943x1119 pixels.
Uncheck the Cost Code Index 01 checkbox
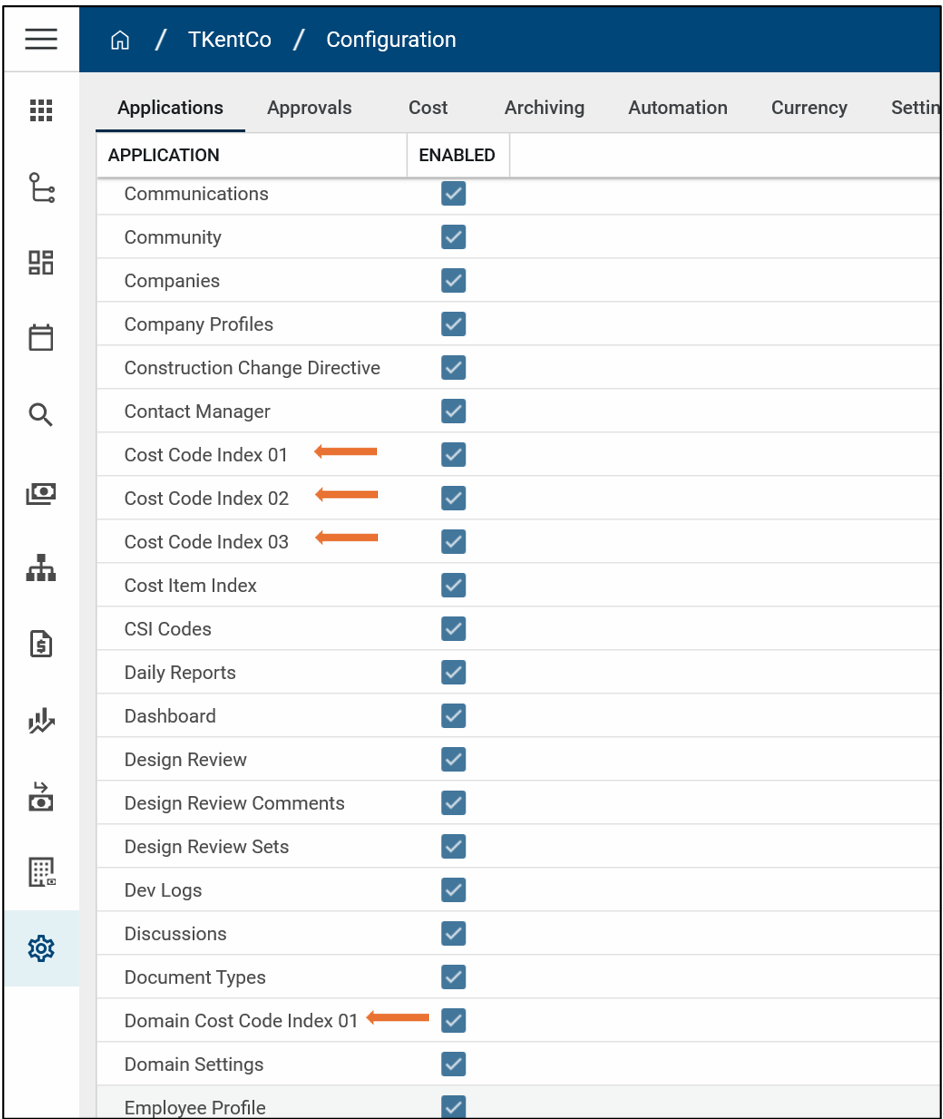(x=453, y=454)
